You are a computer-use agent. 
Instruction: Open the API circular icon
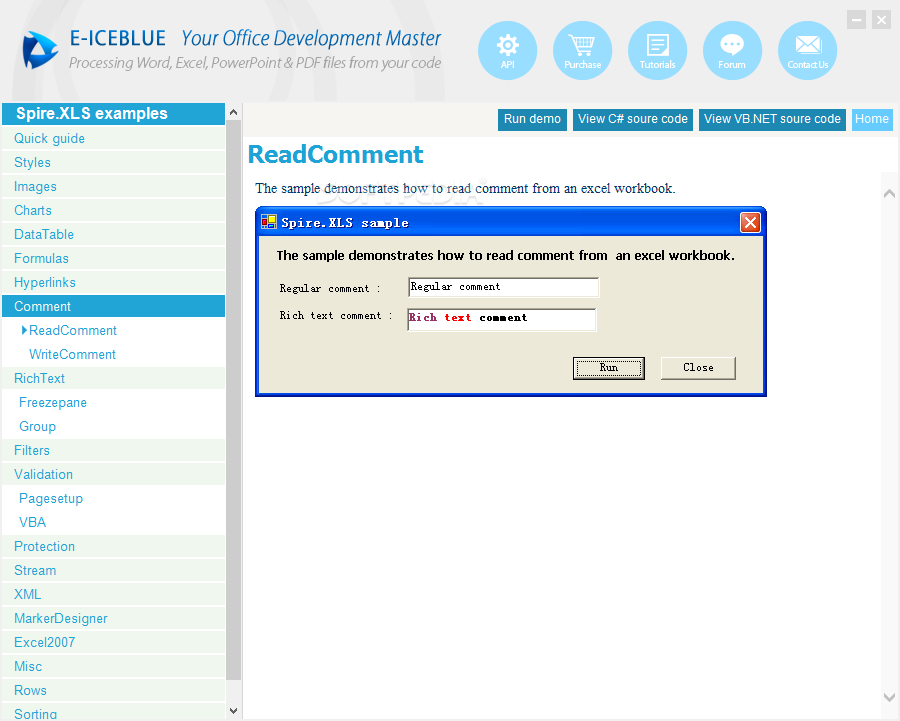pos(507,51)
